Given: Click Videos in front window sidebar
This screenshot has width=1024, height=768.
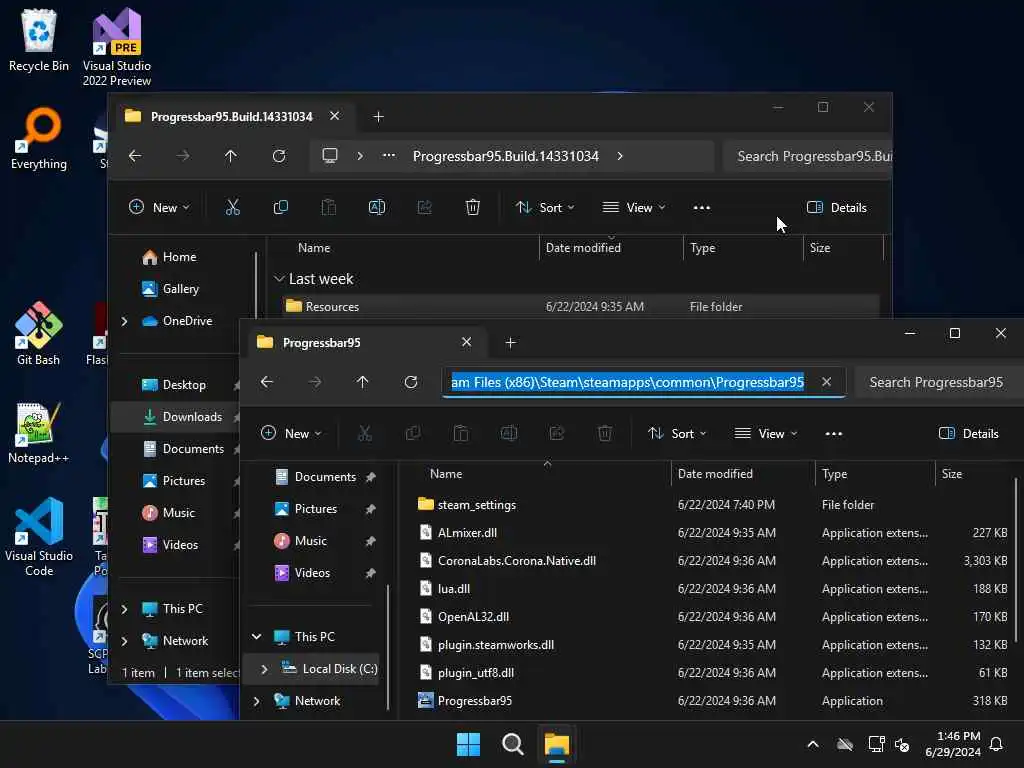Looking at the screenshot, I should pos(312,573).
